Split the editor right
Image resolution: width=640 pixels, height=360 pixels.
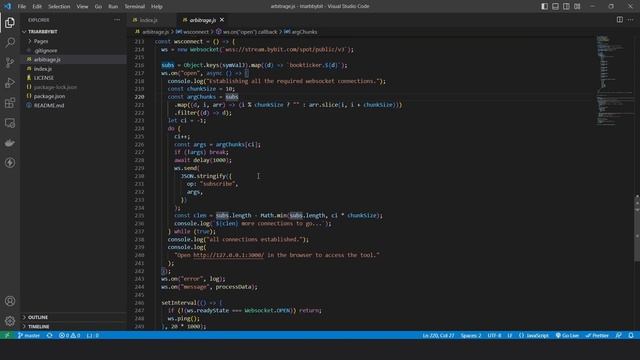click(x=620, y=20)
